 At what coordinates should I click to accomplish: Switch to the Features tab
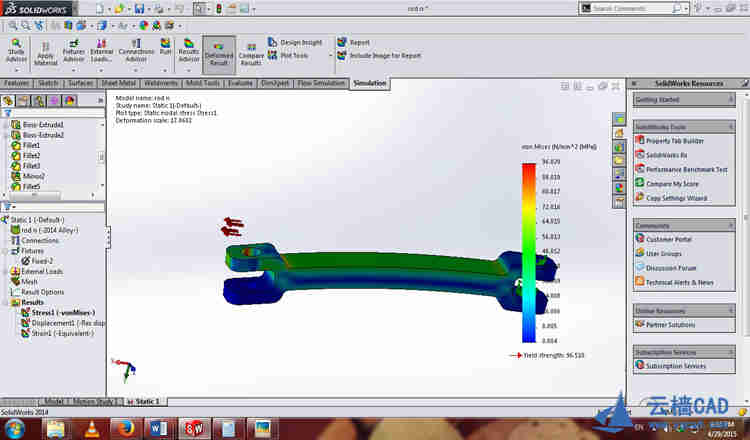pyautogui.click(x=17, y=83)
